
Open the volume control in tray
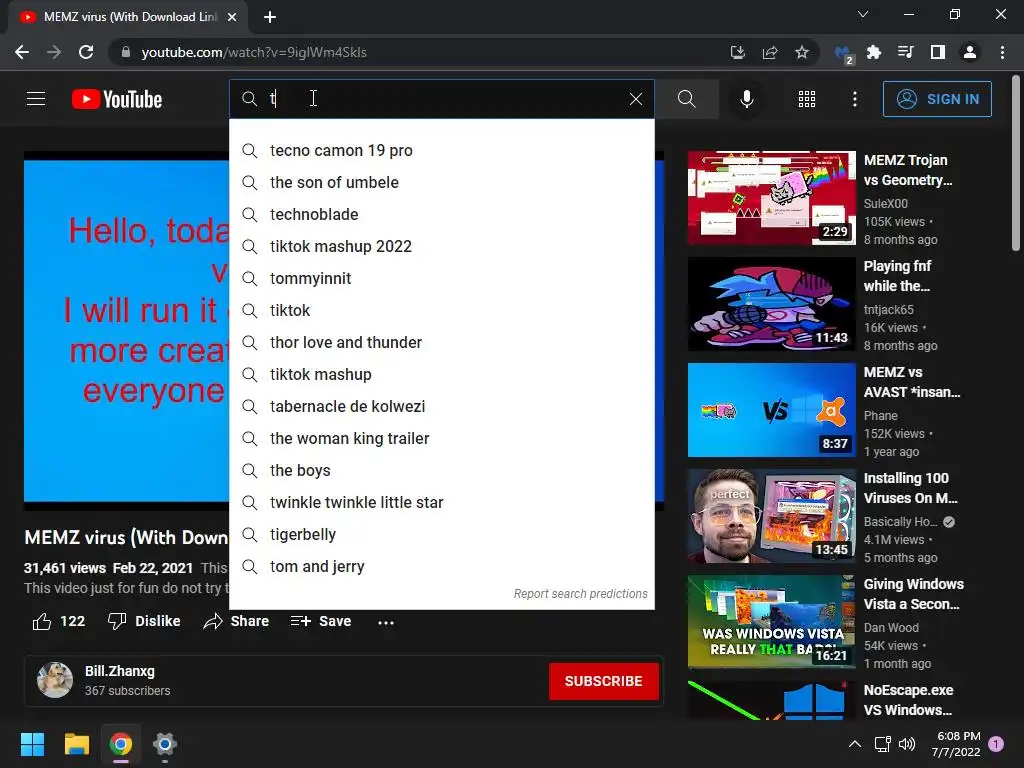coord(906,744)
